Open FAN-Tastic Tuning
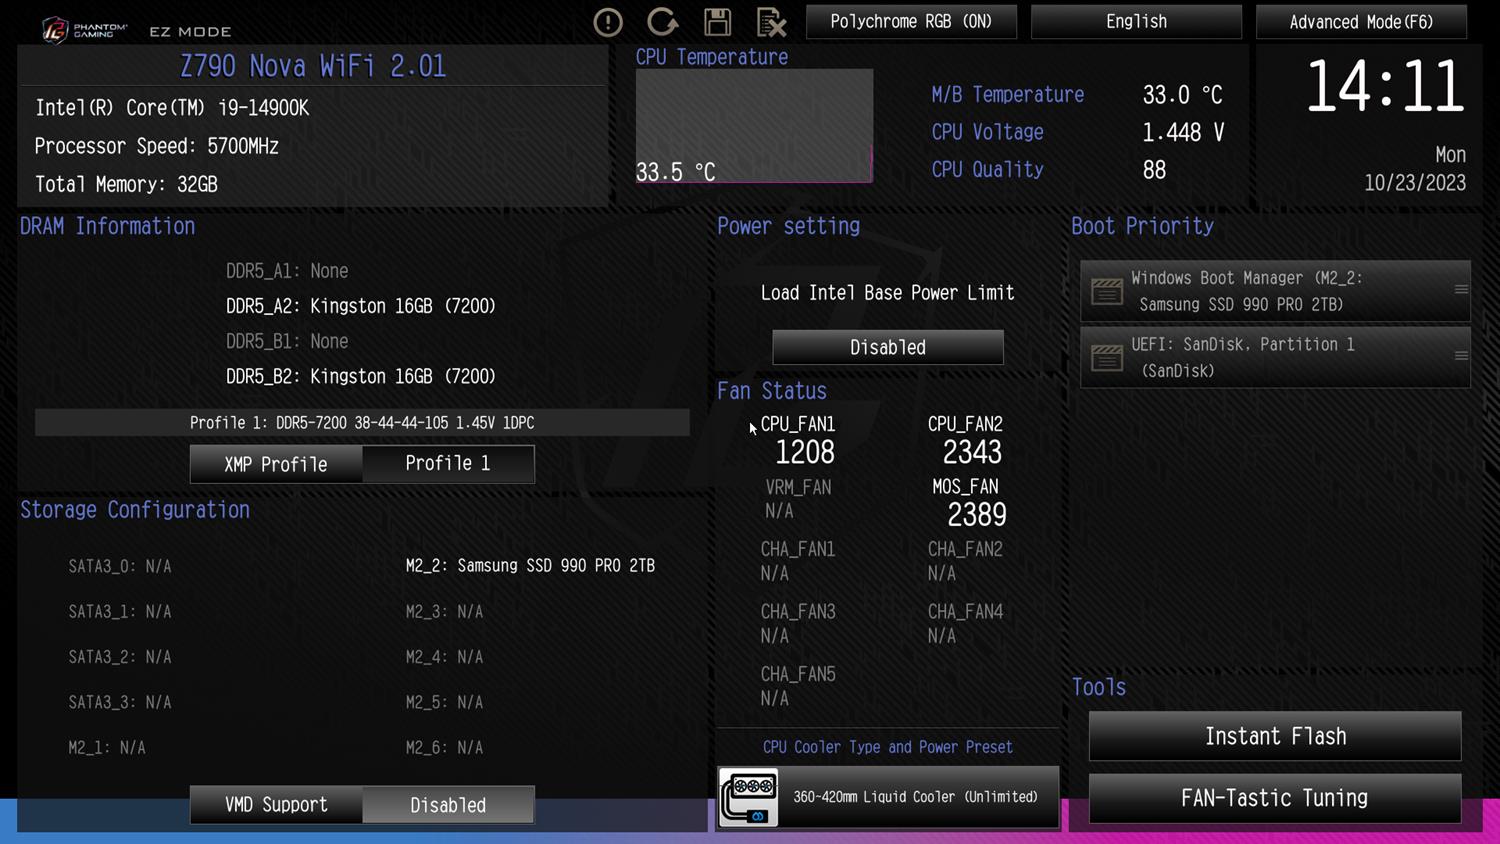Viewport: 1500px width, 844px height. coord(1275,798)
